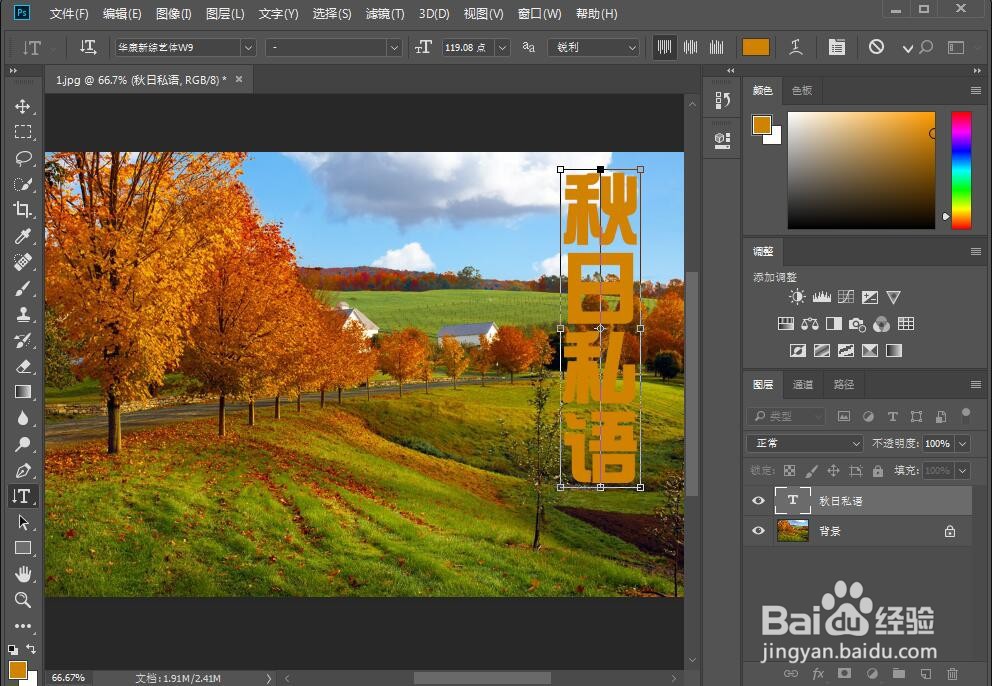Image resolution: width=992 pixels, height=686 pixels.
Task: Set bottom text alignment
Action: tap(716, 47)
